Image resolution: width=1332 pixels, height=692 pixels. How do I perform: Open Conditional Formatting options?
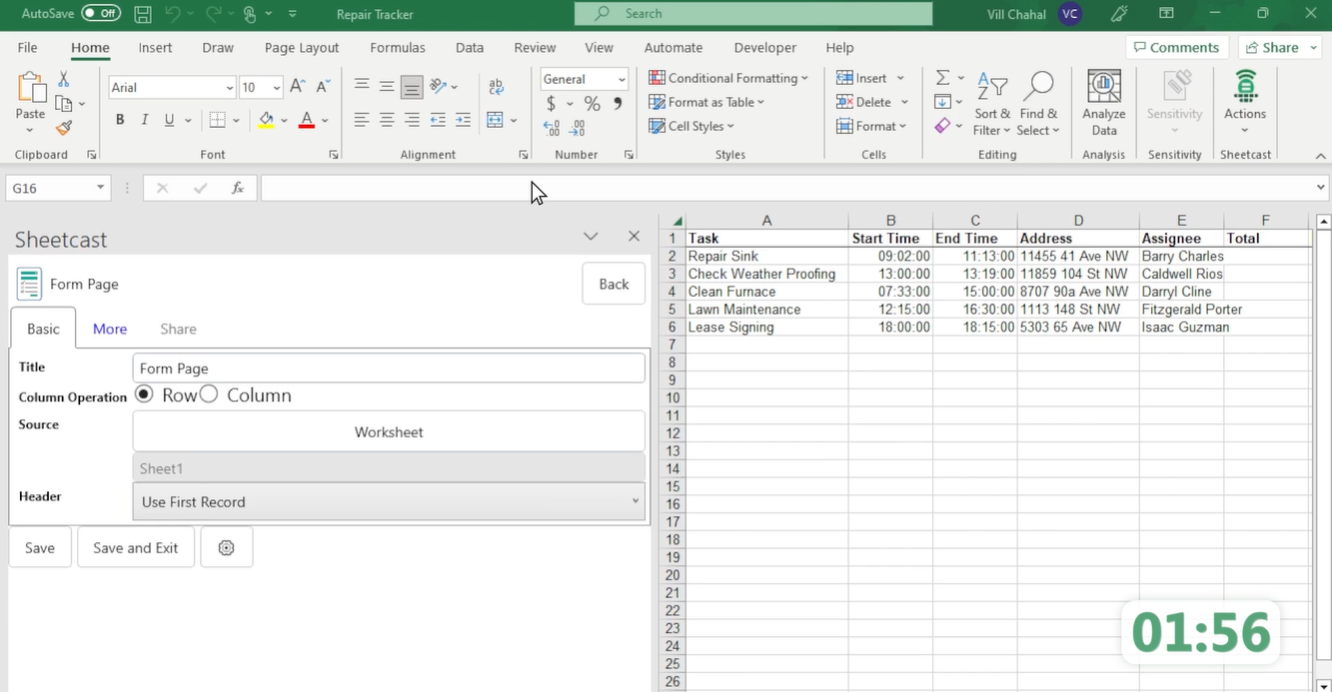tap(728, 77)
